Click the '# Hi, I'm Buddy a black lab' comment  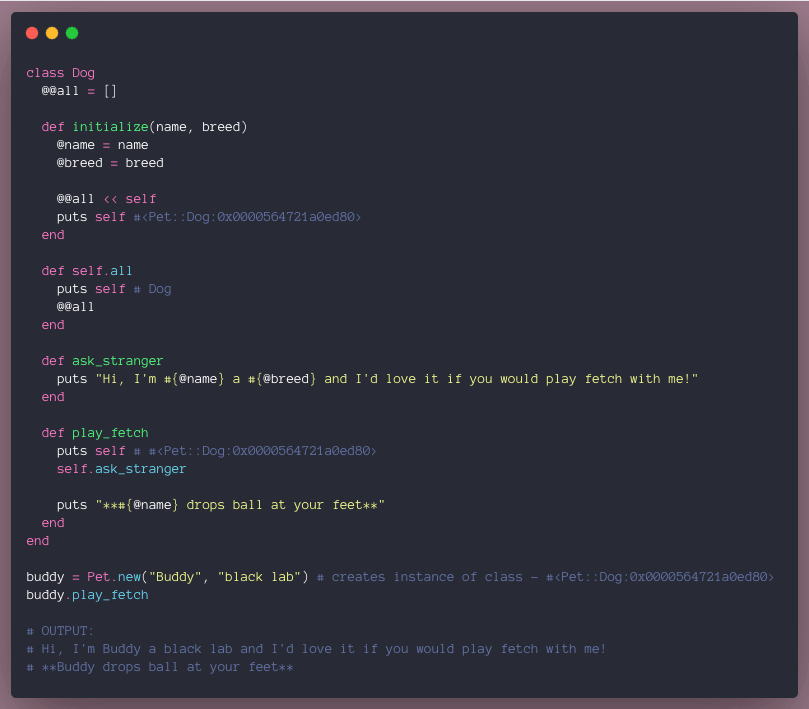tap(316, 649)
